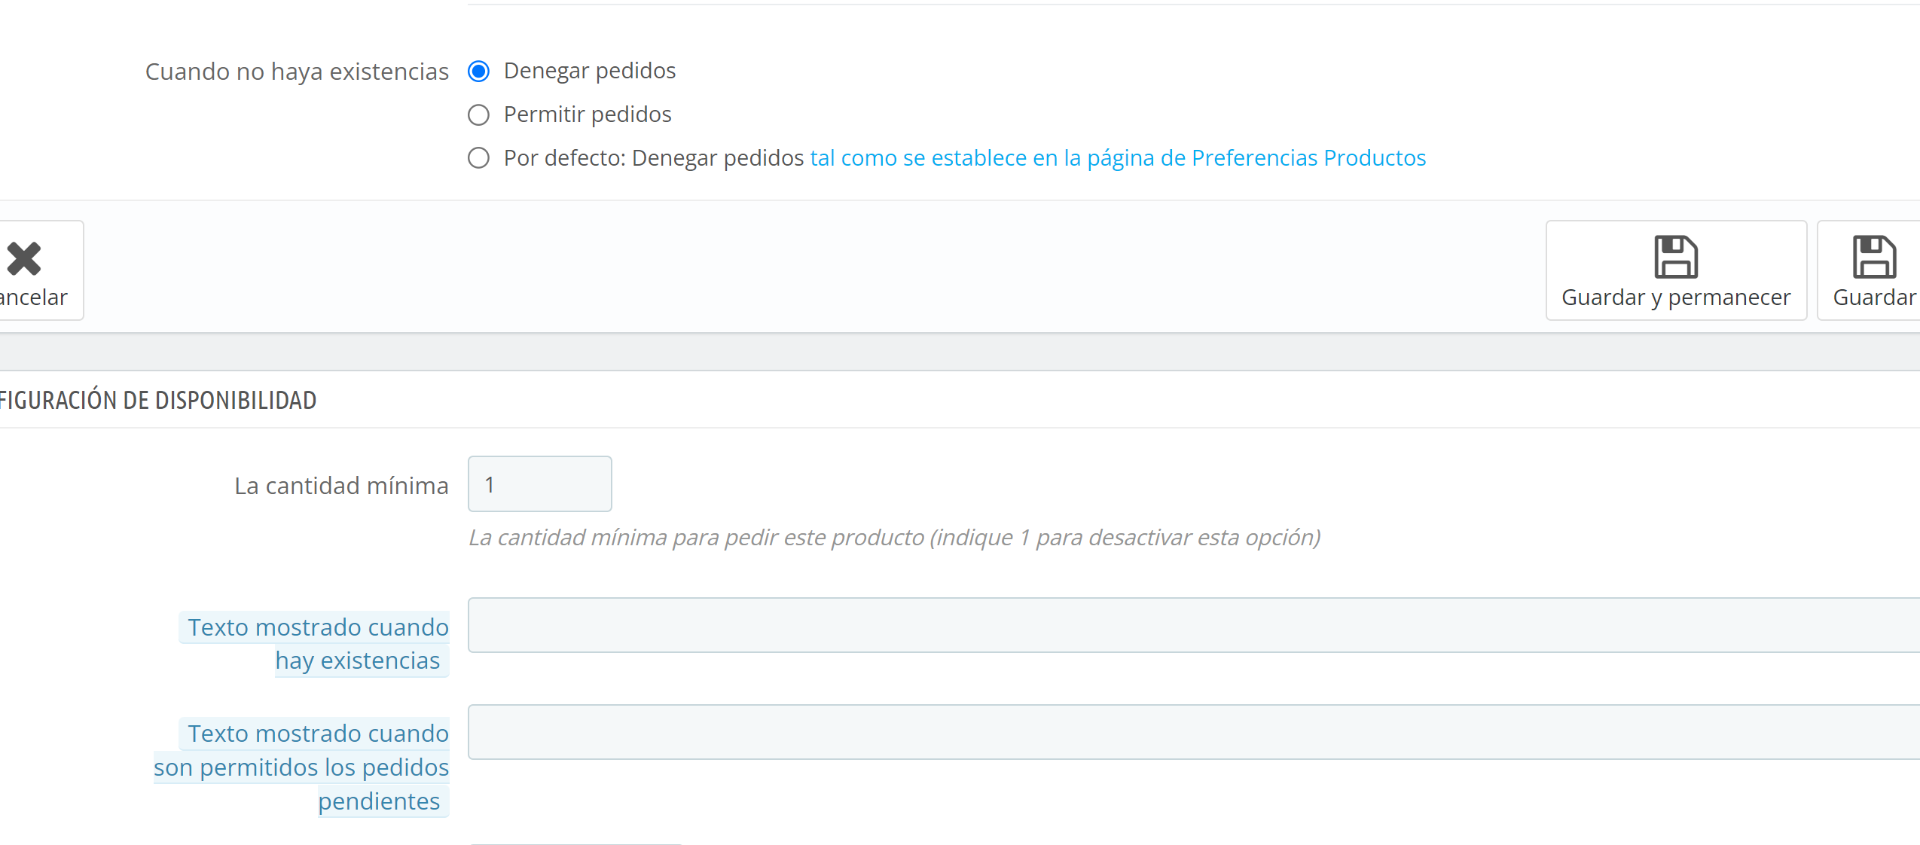This screenshot has height=845, width=1920.
Task: Click the Denegar pedidos option text
Action: pos(590,71)
